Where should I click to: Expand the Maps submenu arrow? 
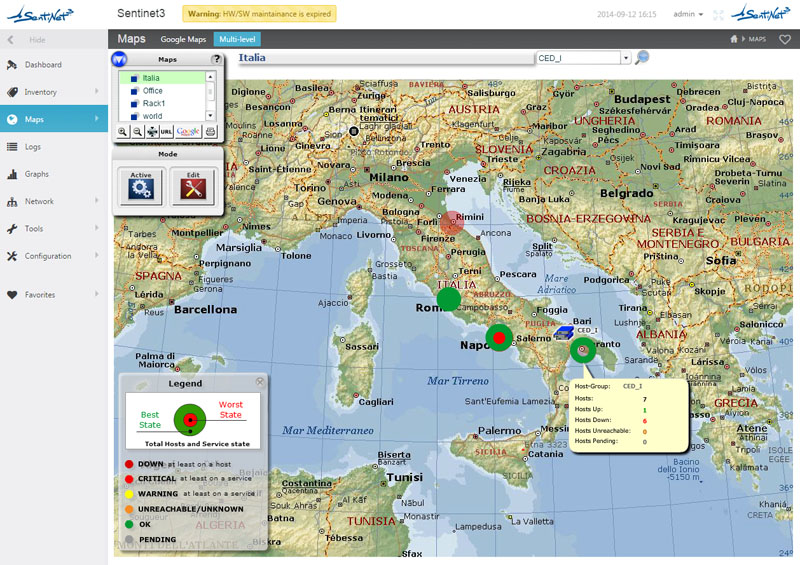tap(96, 118)
